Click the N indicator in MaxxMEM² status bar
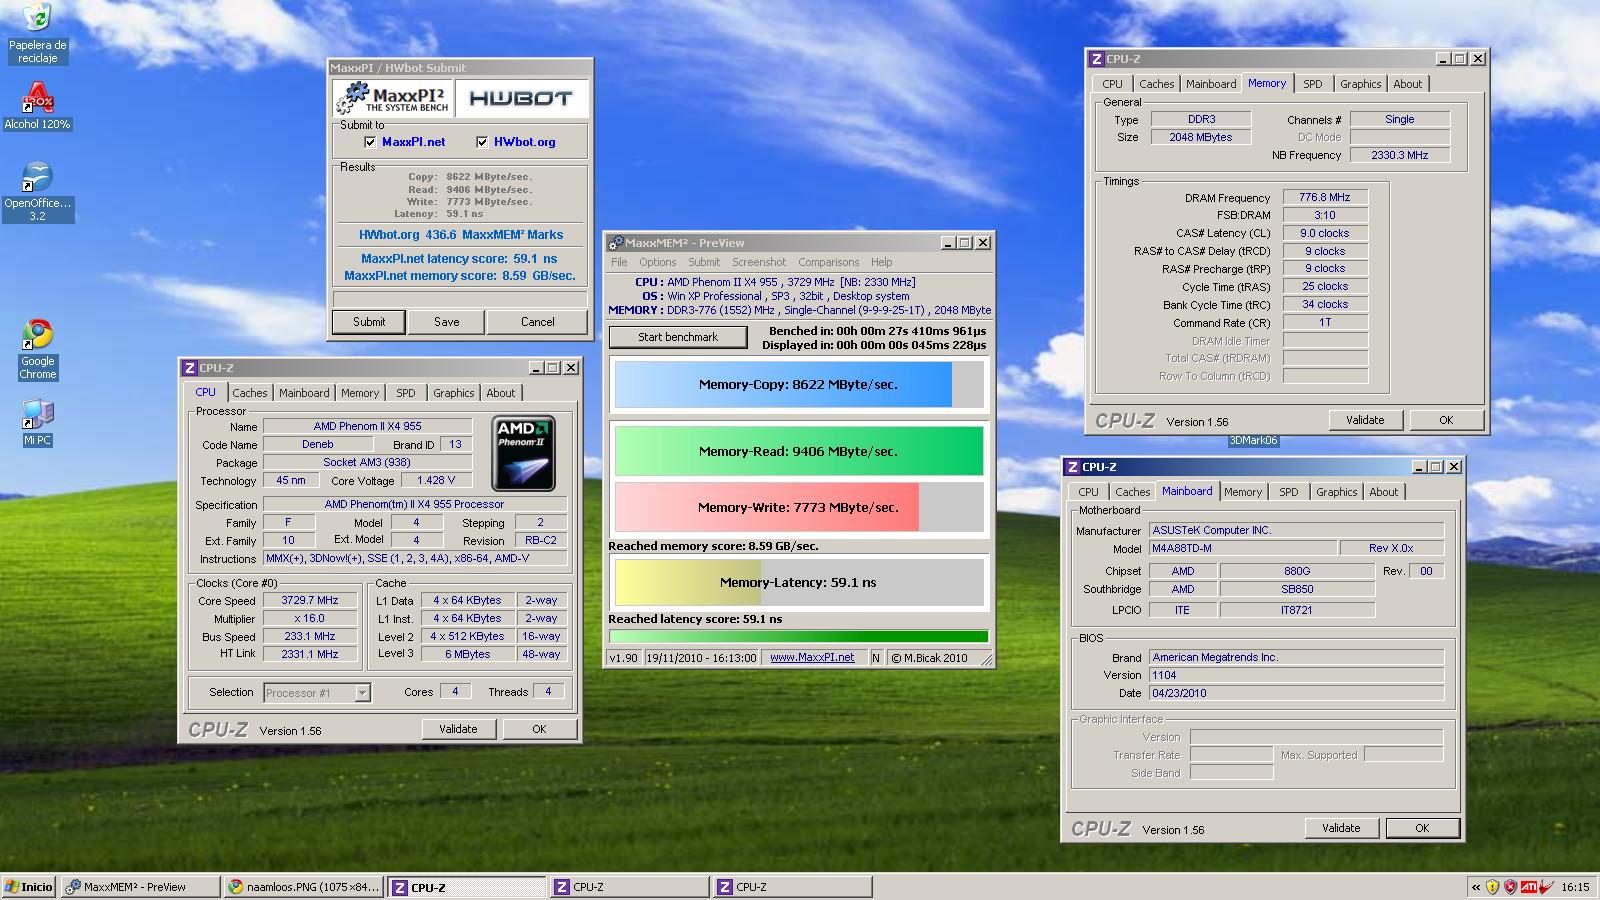The height and width of the screenshot is (900, 1600). coord(876,657)
